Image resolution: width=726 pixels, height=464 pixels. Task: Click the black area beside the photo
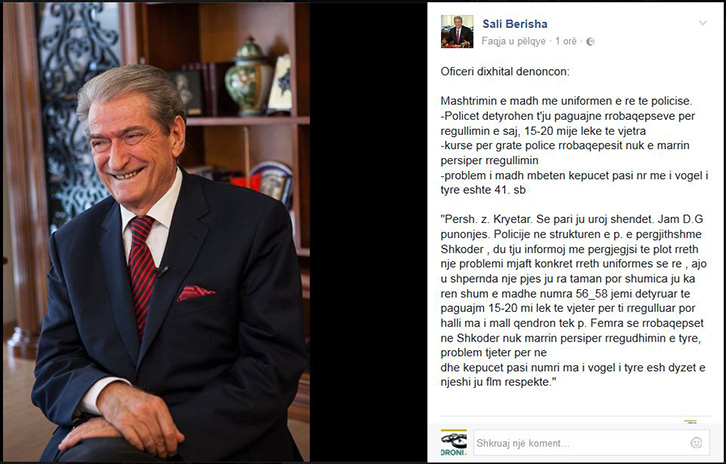368,232
